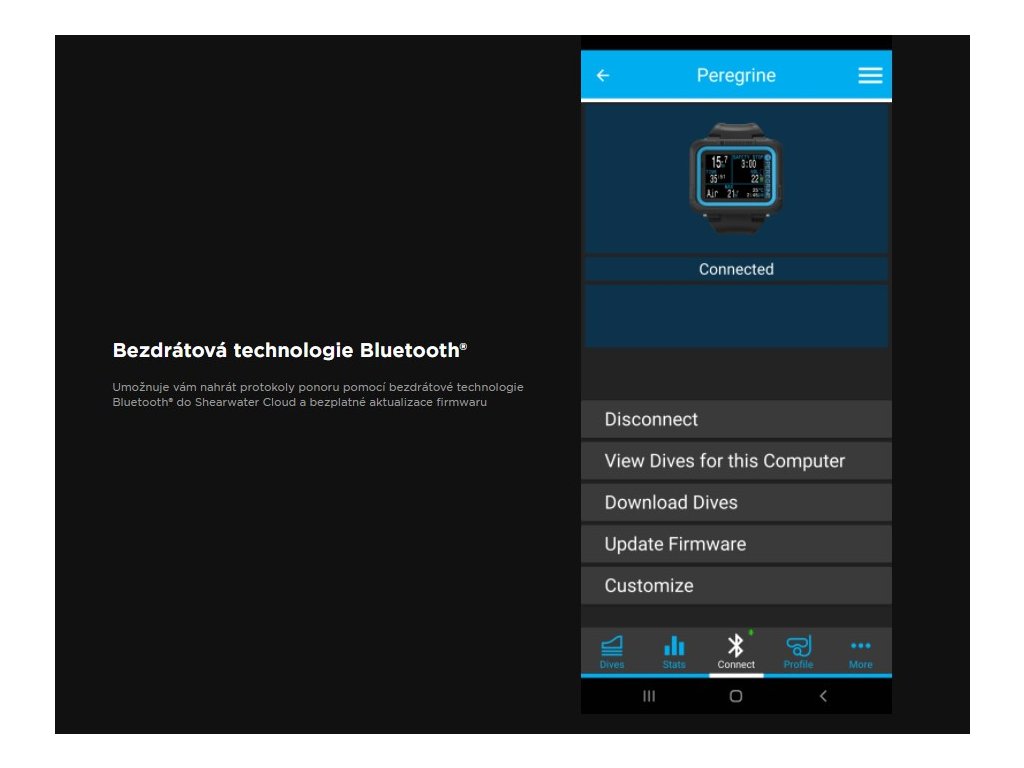Click the Peregrine title text
This screenshot has height=768, width=1024.
tap(736, 75)
